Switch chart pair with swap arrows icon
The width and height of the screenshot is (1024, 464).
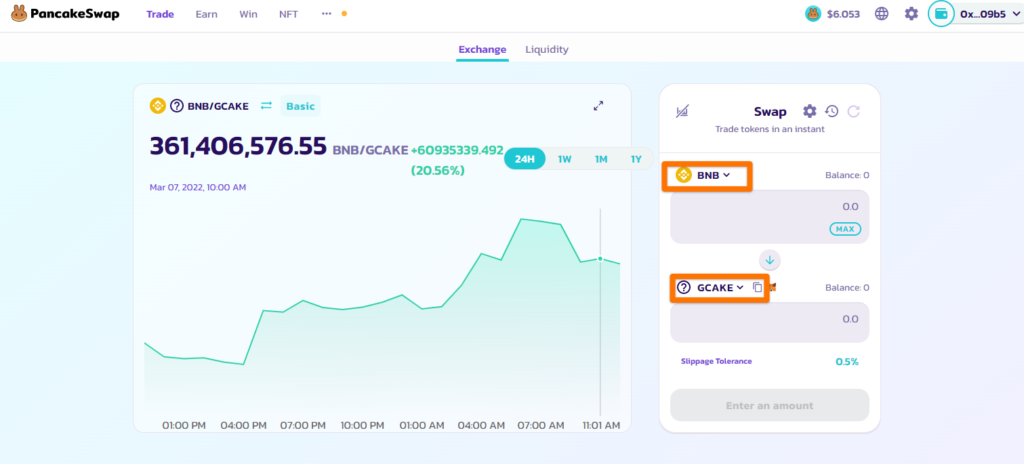click(x=266, y=106)
